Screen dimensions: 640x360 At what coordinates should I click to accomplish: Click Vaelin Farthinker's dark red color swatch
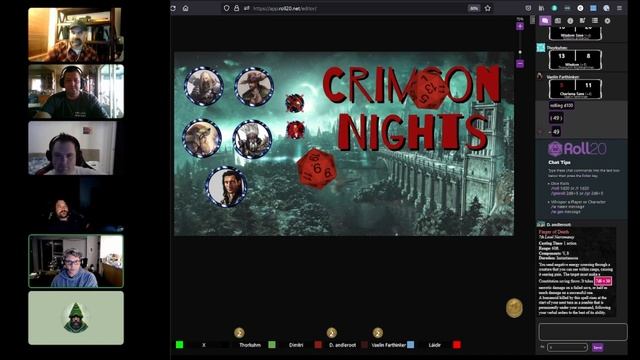click(x=364, y=345)
